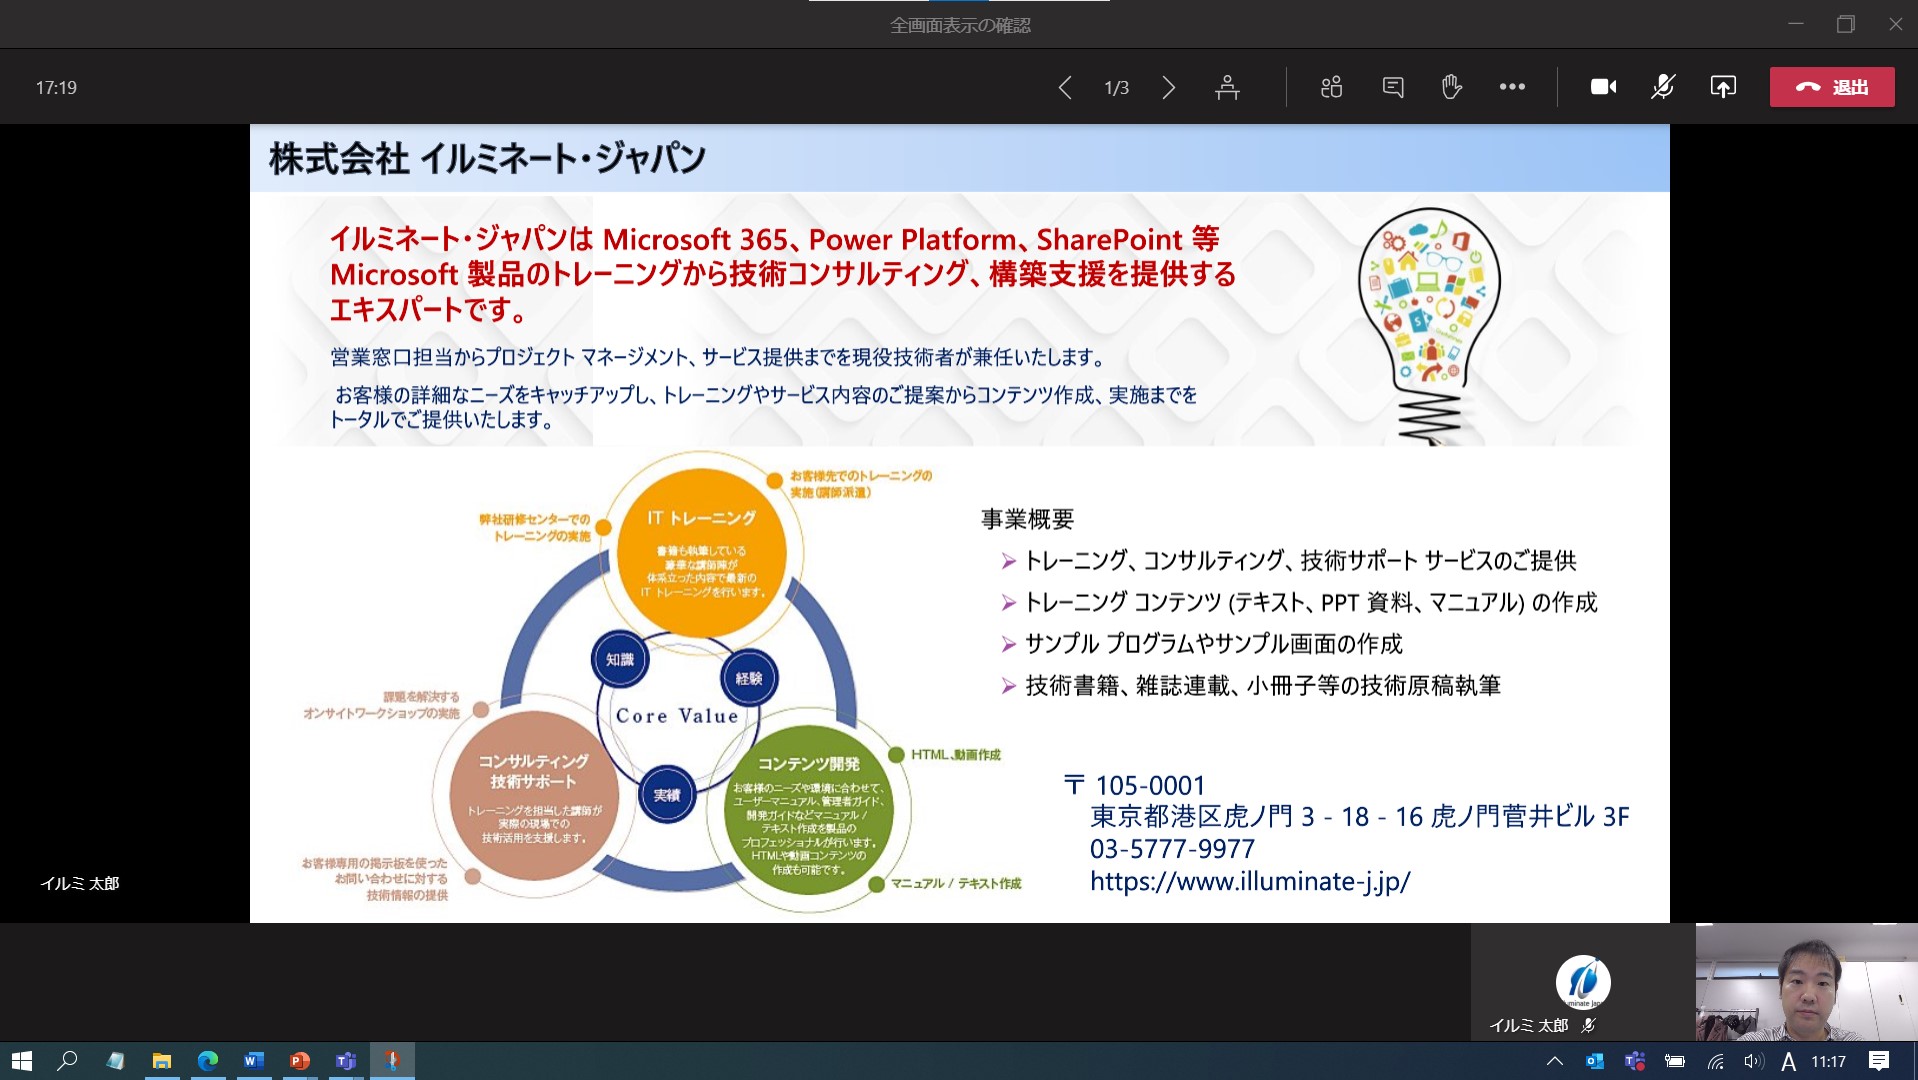Click the IT トレーニング orange circle on slide
This screenshot has height=1080, width=1918.
pos(700,553)
